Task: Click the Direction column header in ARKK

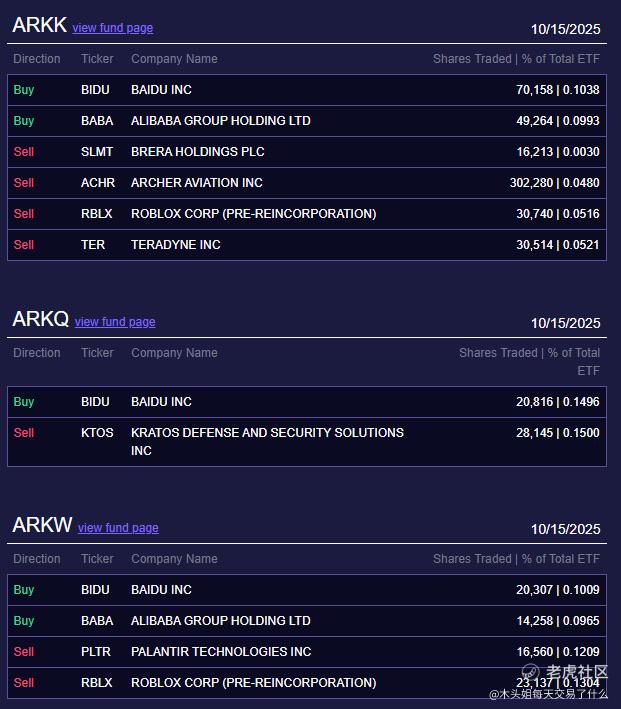Action: 37,59
